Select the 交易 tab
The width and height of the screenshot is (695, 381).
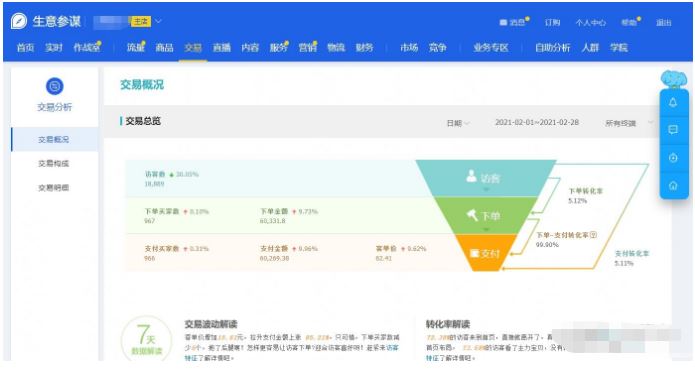point(193,47)
